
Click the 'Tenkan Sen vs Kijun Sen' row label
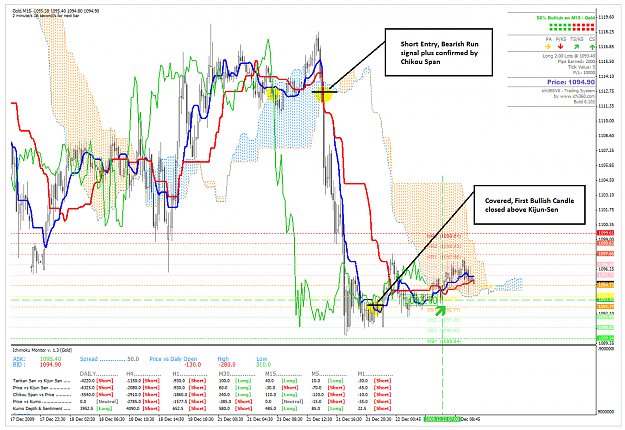point(37,381)
